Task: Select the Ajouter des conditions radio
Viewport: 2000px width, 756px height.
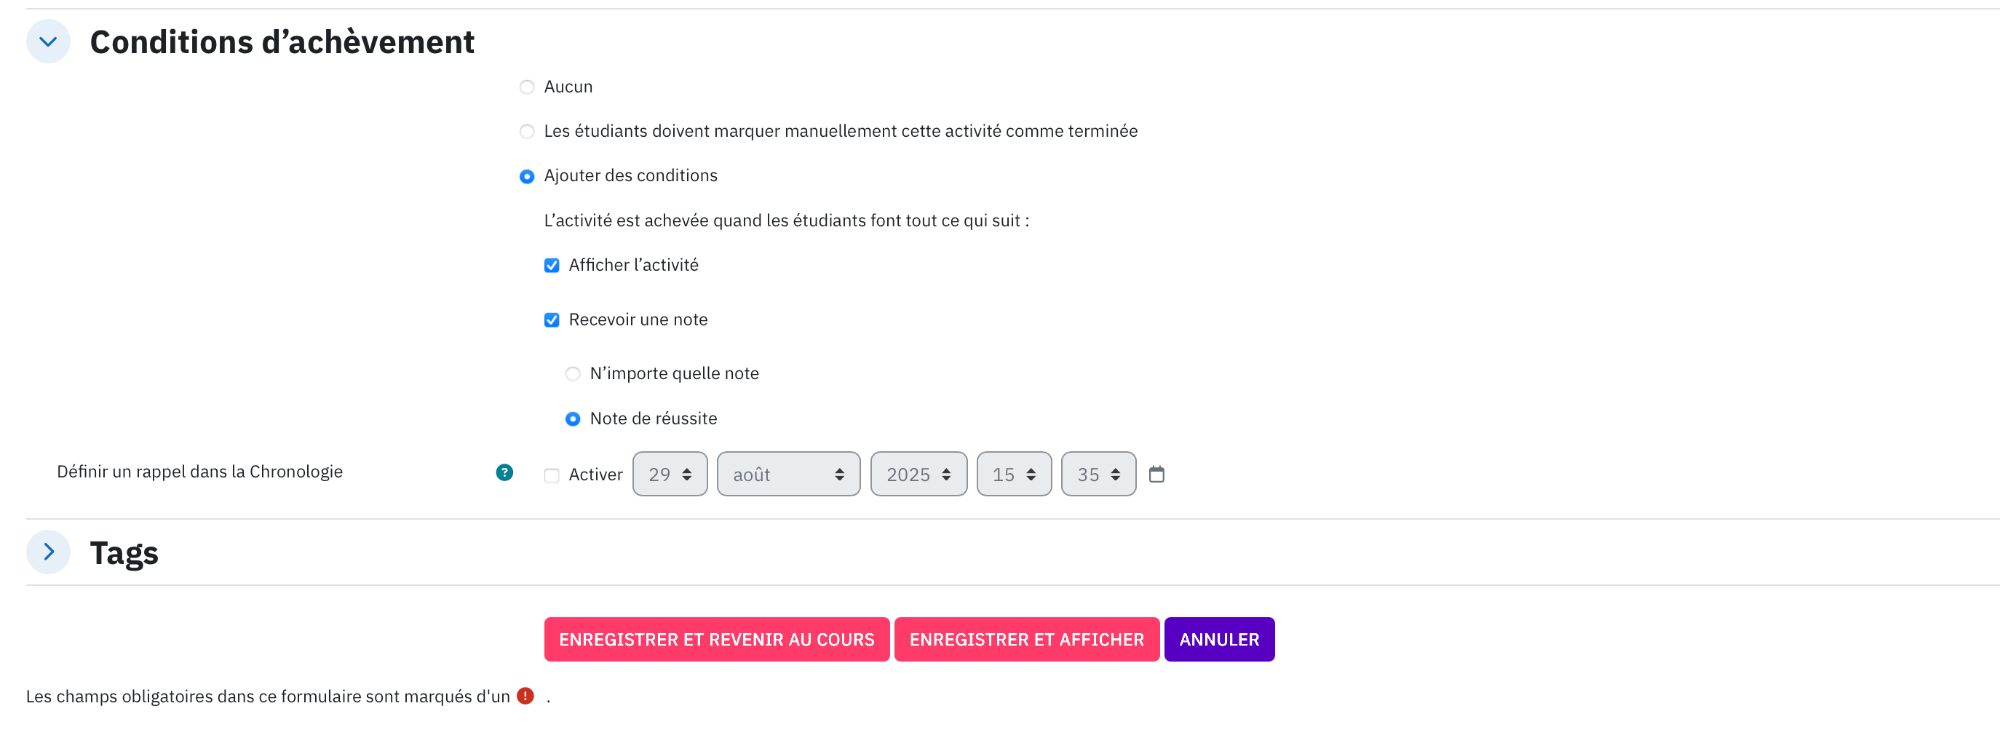Action: (x=527, y=176)
